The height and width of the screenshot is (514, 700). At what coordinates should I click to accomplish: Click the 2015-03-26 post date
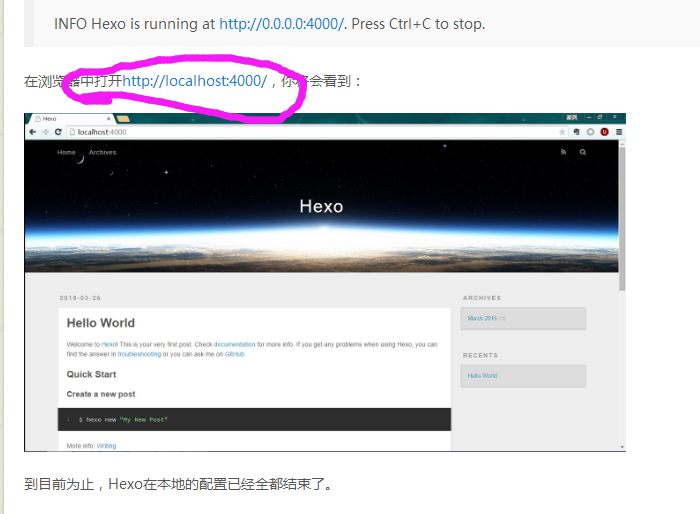[x=80, y=298]
